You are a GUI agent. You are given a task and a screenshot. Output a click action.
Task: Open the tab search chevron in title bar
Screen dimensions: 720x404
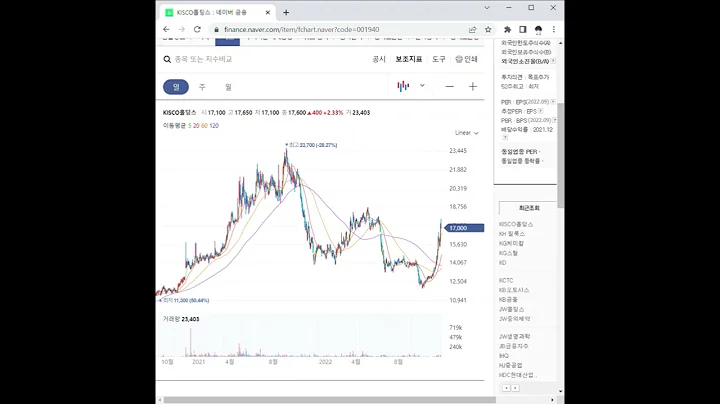pyautogui.click(x=487, y=7)
